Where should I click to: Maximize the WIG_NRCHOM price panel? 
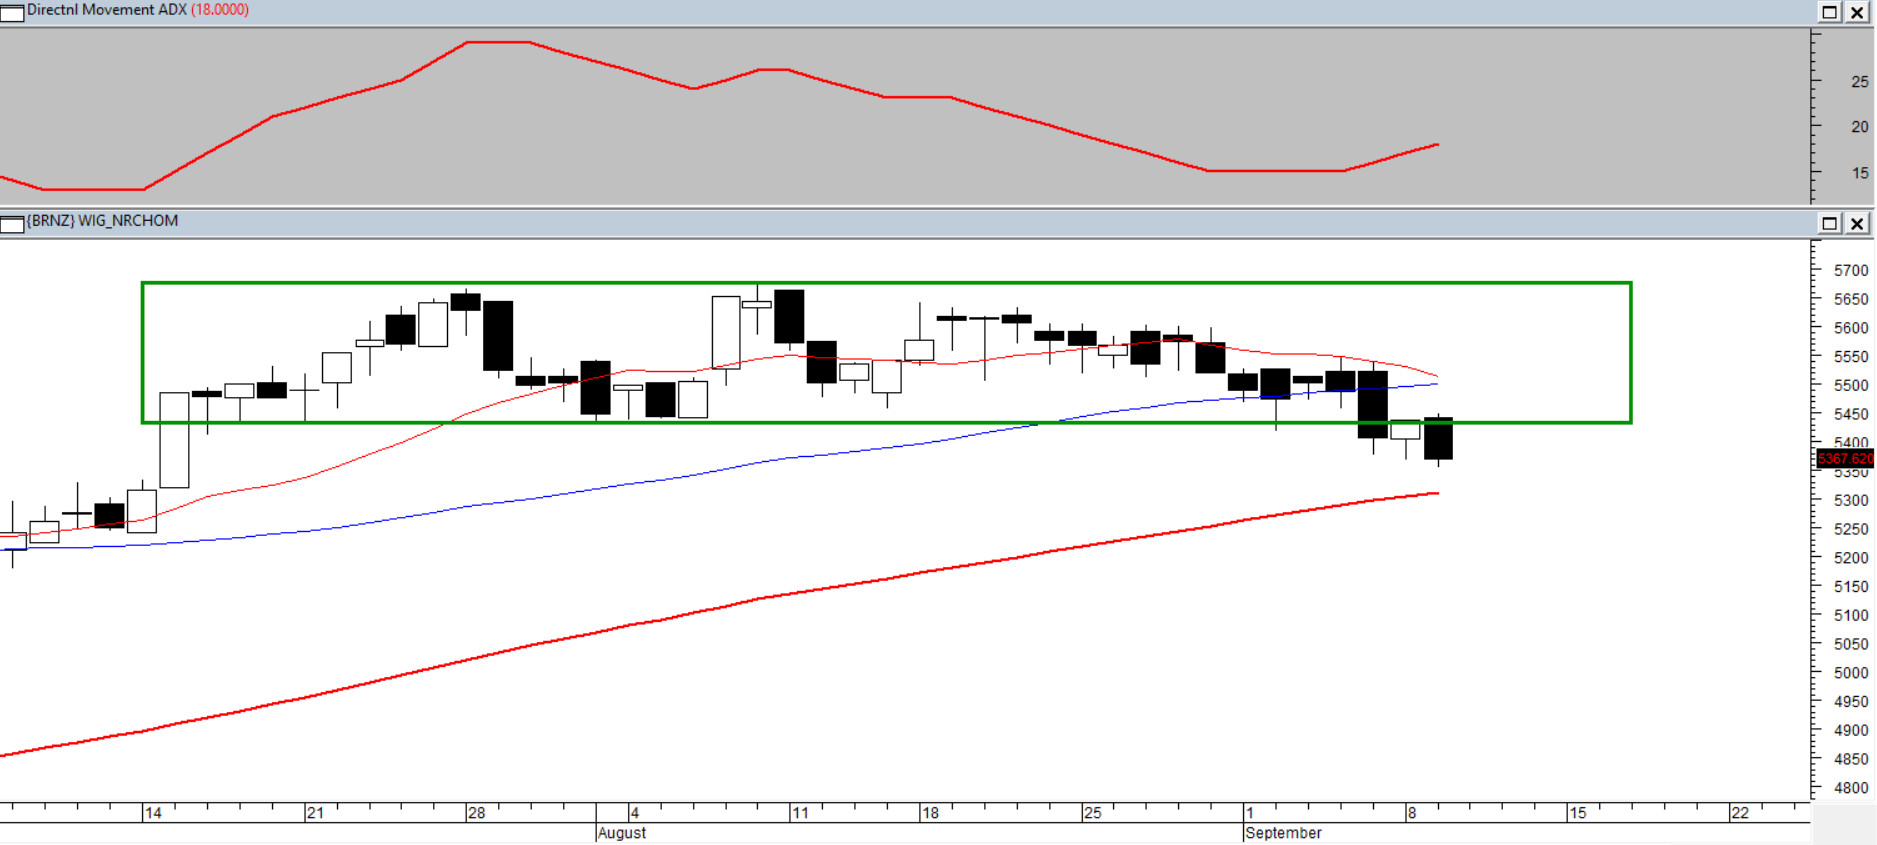click(x=1829, y=223)
